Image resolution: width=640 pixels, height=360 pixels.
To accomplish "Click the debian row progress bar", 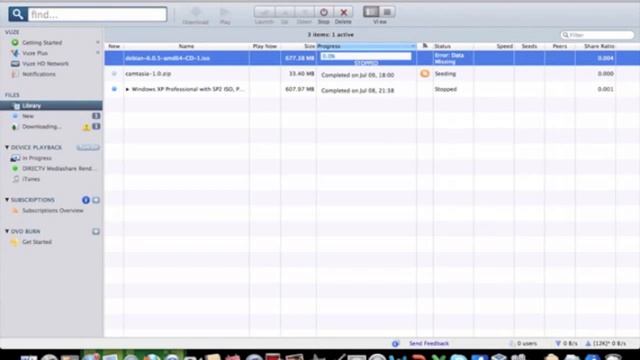I will pos(366,56).
